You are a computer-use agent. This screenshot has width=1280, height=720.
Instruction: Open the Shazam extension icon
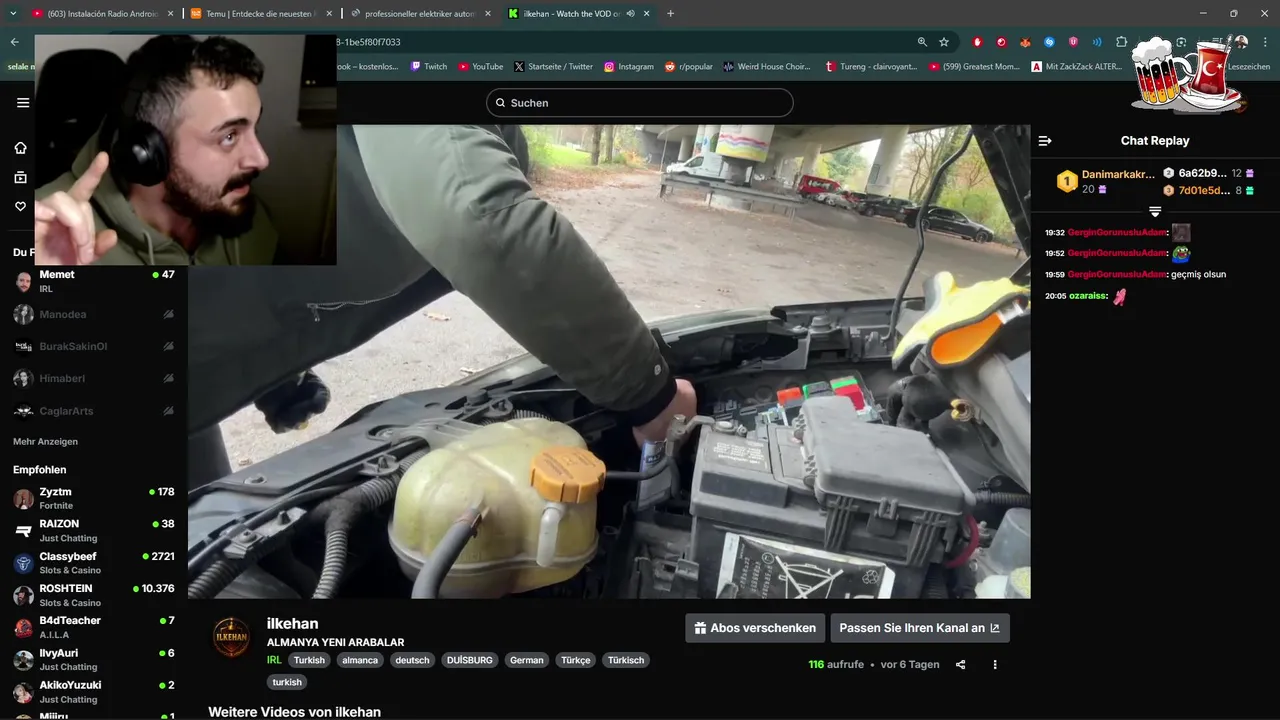[1049, 42]
